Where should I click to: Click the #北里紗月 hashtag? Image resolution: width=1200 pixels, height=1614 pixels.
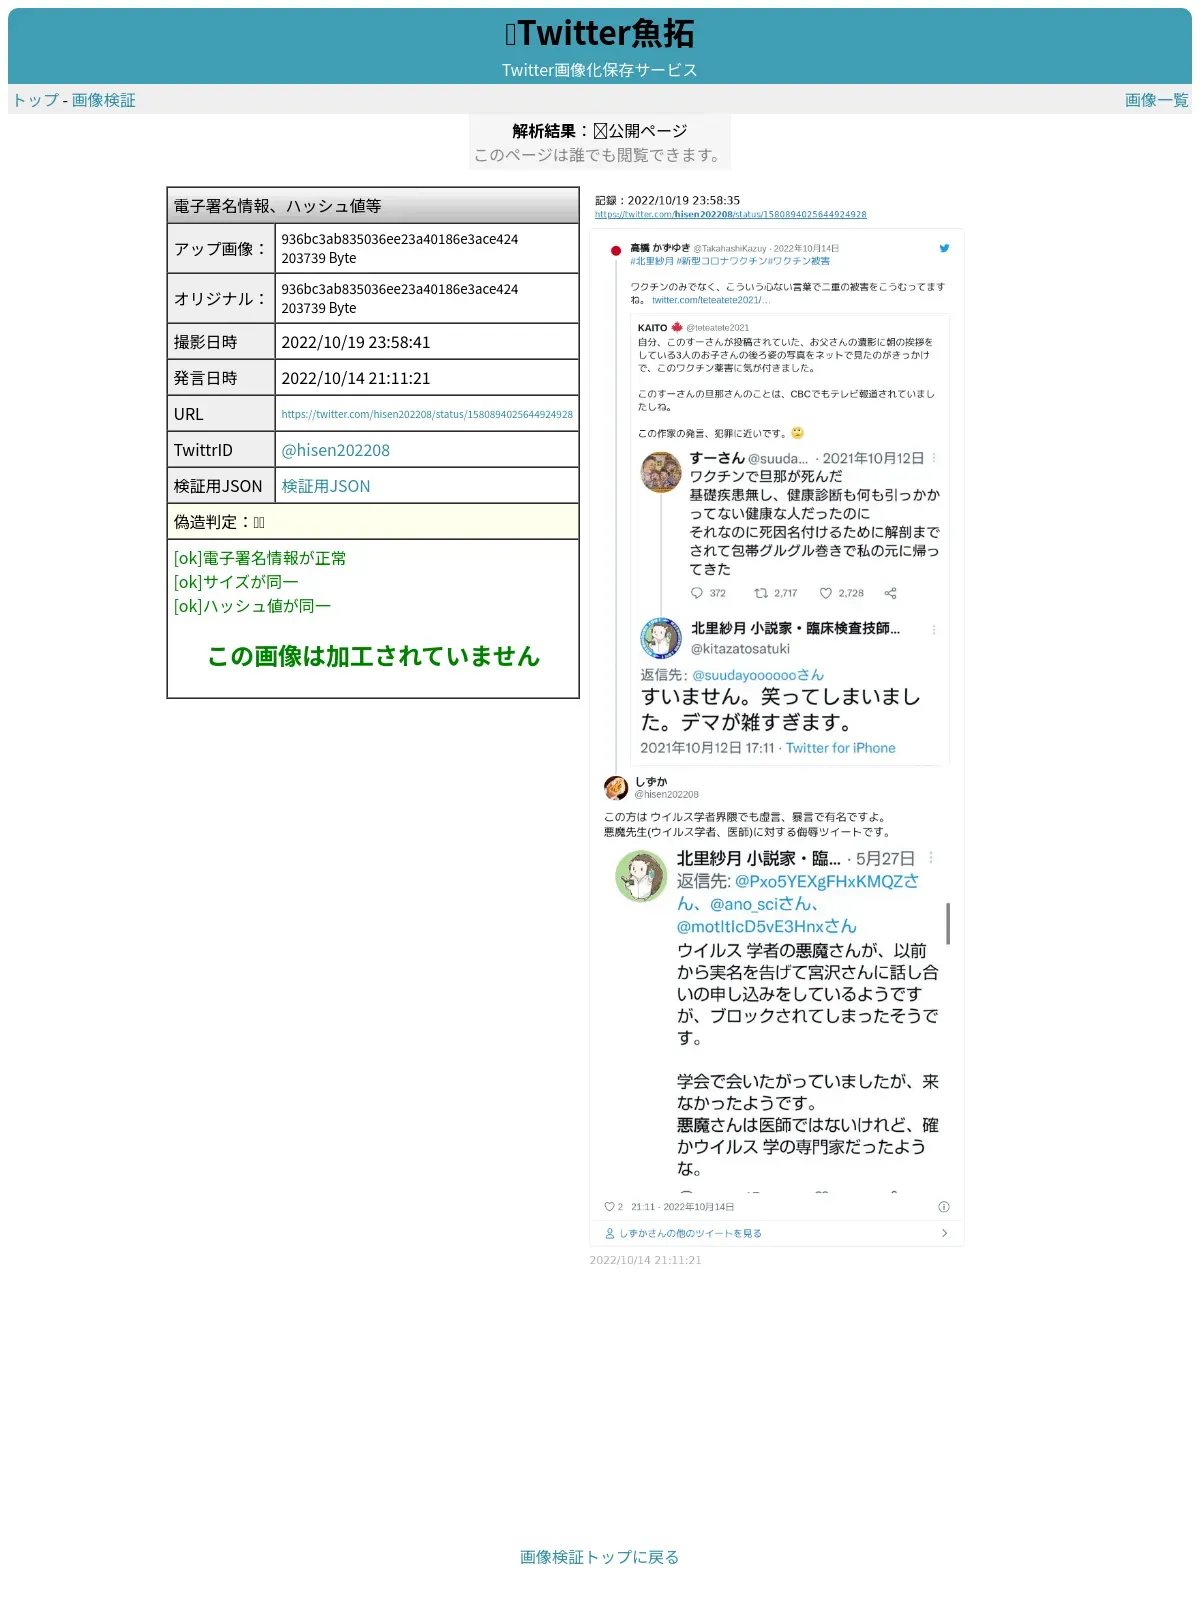[652, 261]
